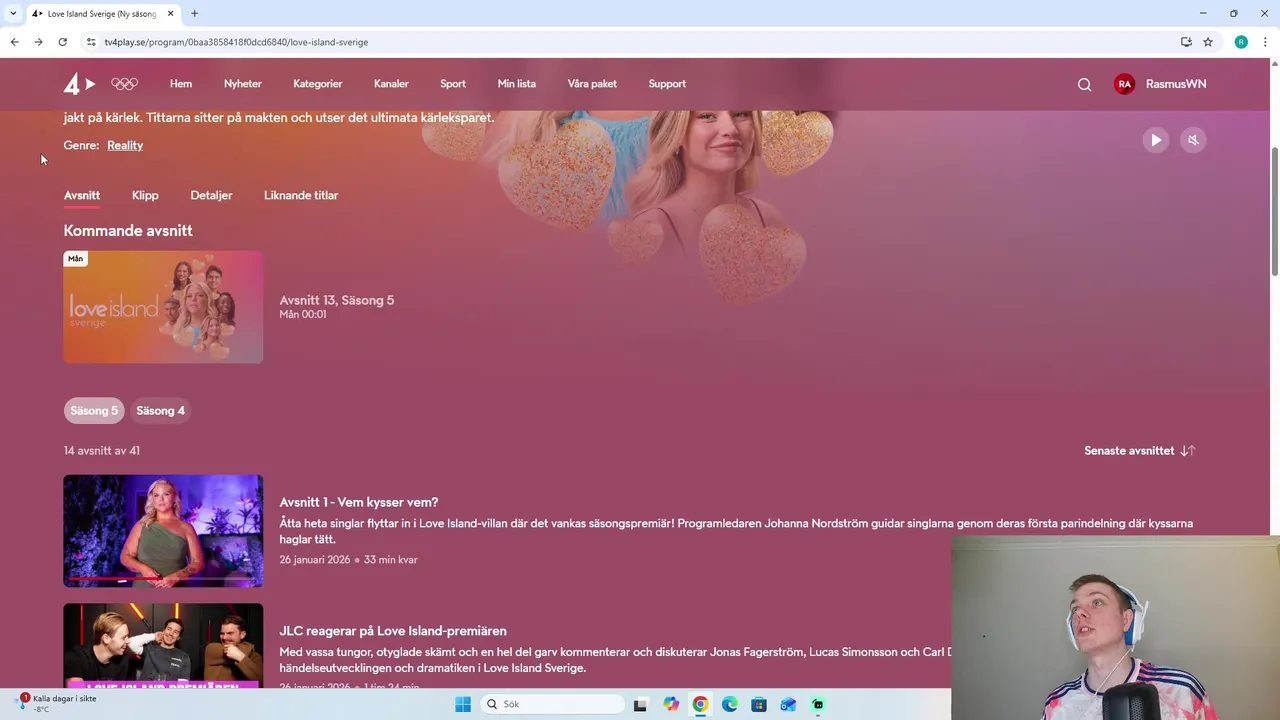Open Avsnitt 1 - Vem kysser vem? title
The image size is (1280, 720).
pyautogui.click(x=359, y=502)
